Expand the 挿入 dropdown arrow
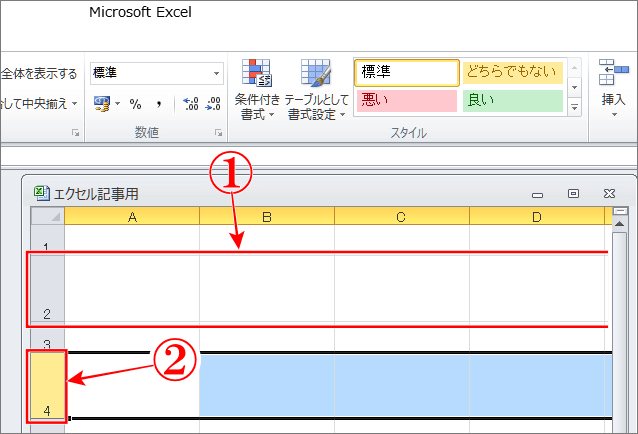 coord(614,115)
